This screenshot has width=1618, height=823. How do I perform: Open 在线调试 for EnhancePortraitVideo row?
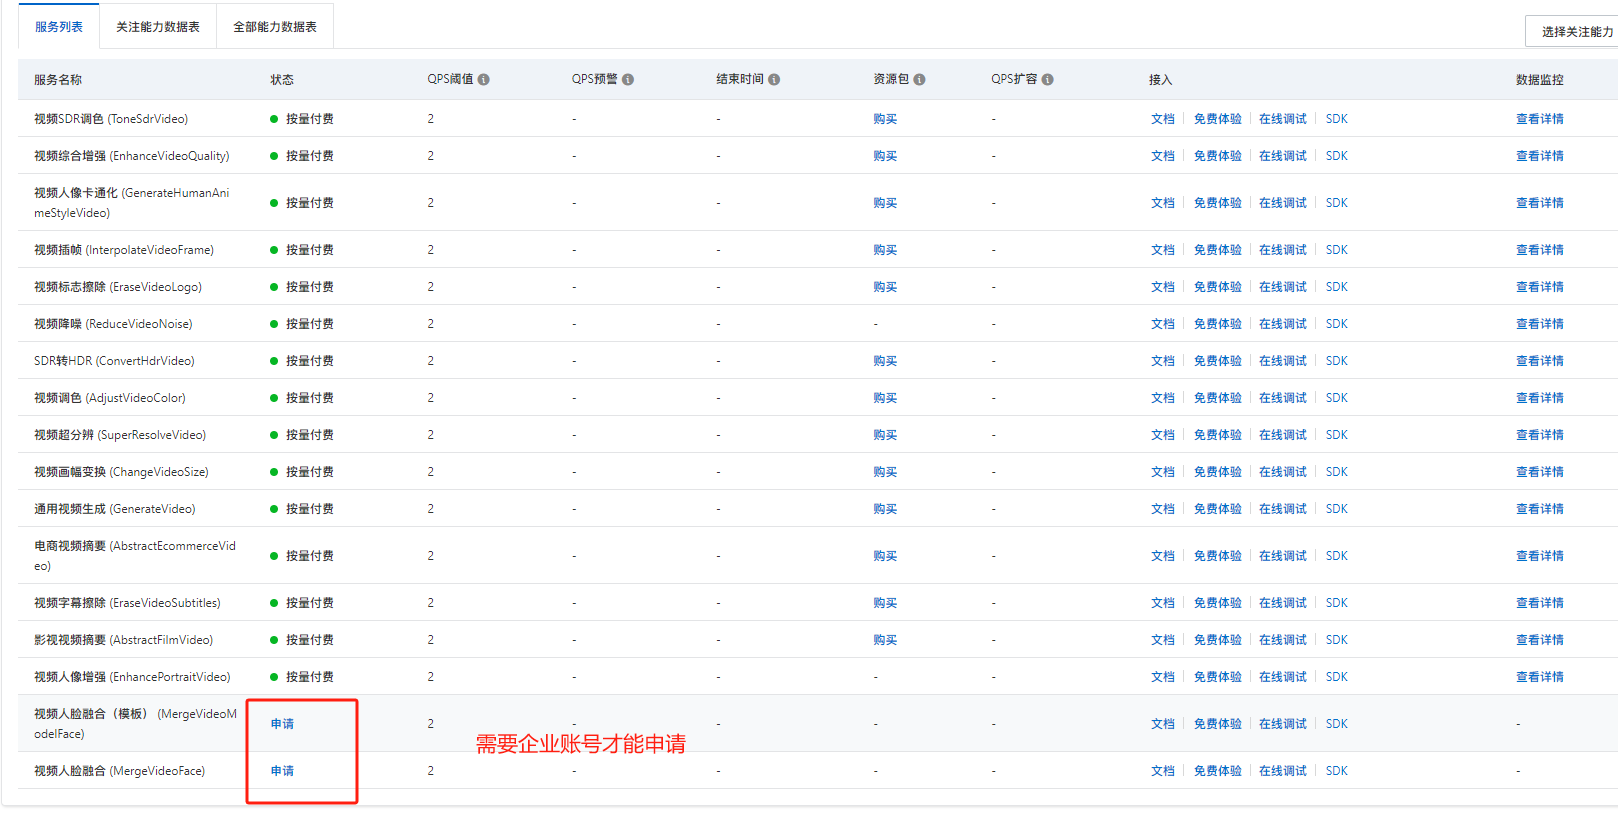[1283, 677]
